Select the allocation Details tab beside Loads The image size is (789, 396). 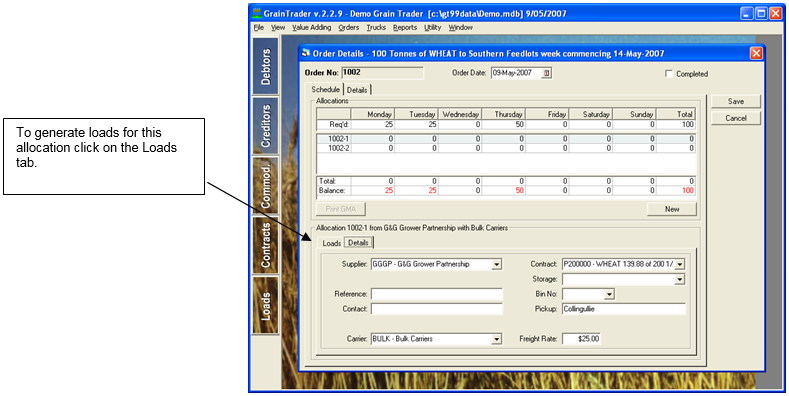(359, 243)
